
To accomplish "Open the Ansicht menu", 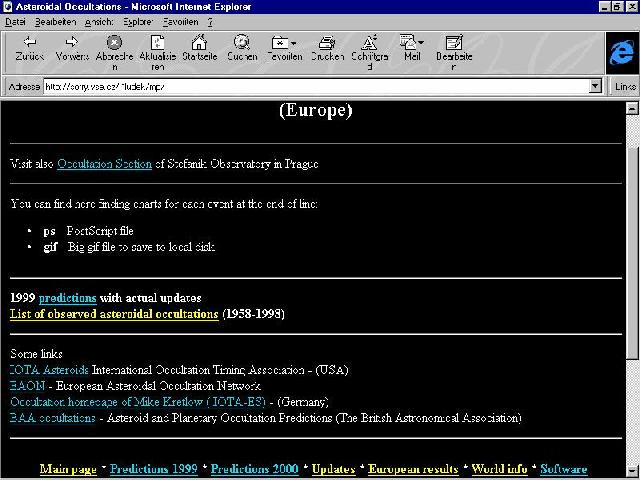I will tap(99, 20).
